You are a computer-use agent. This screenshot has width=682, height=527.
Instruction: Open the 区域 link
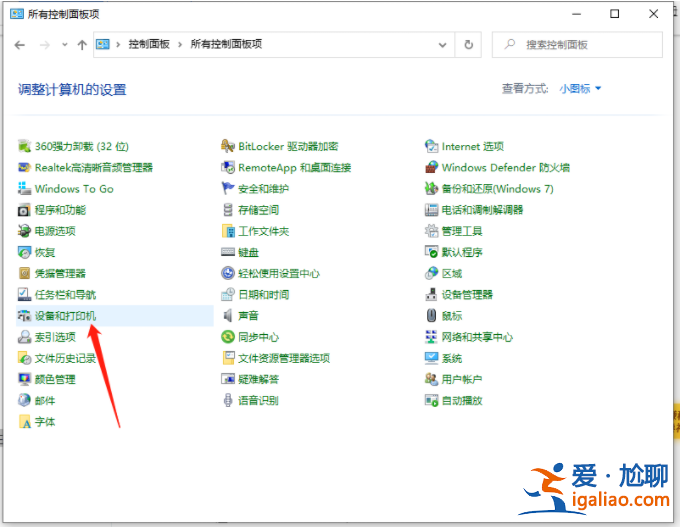[x=452, y=274]
